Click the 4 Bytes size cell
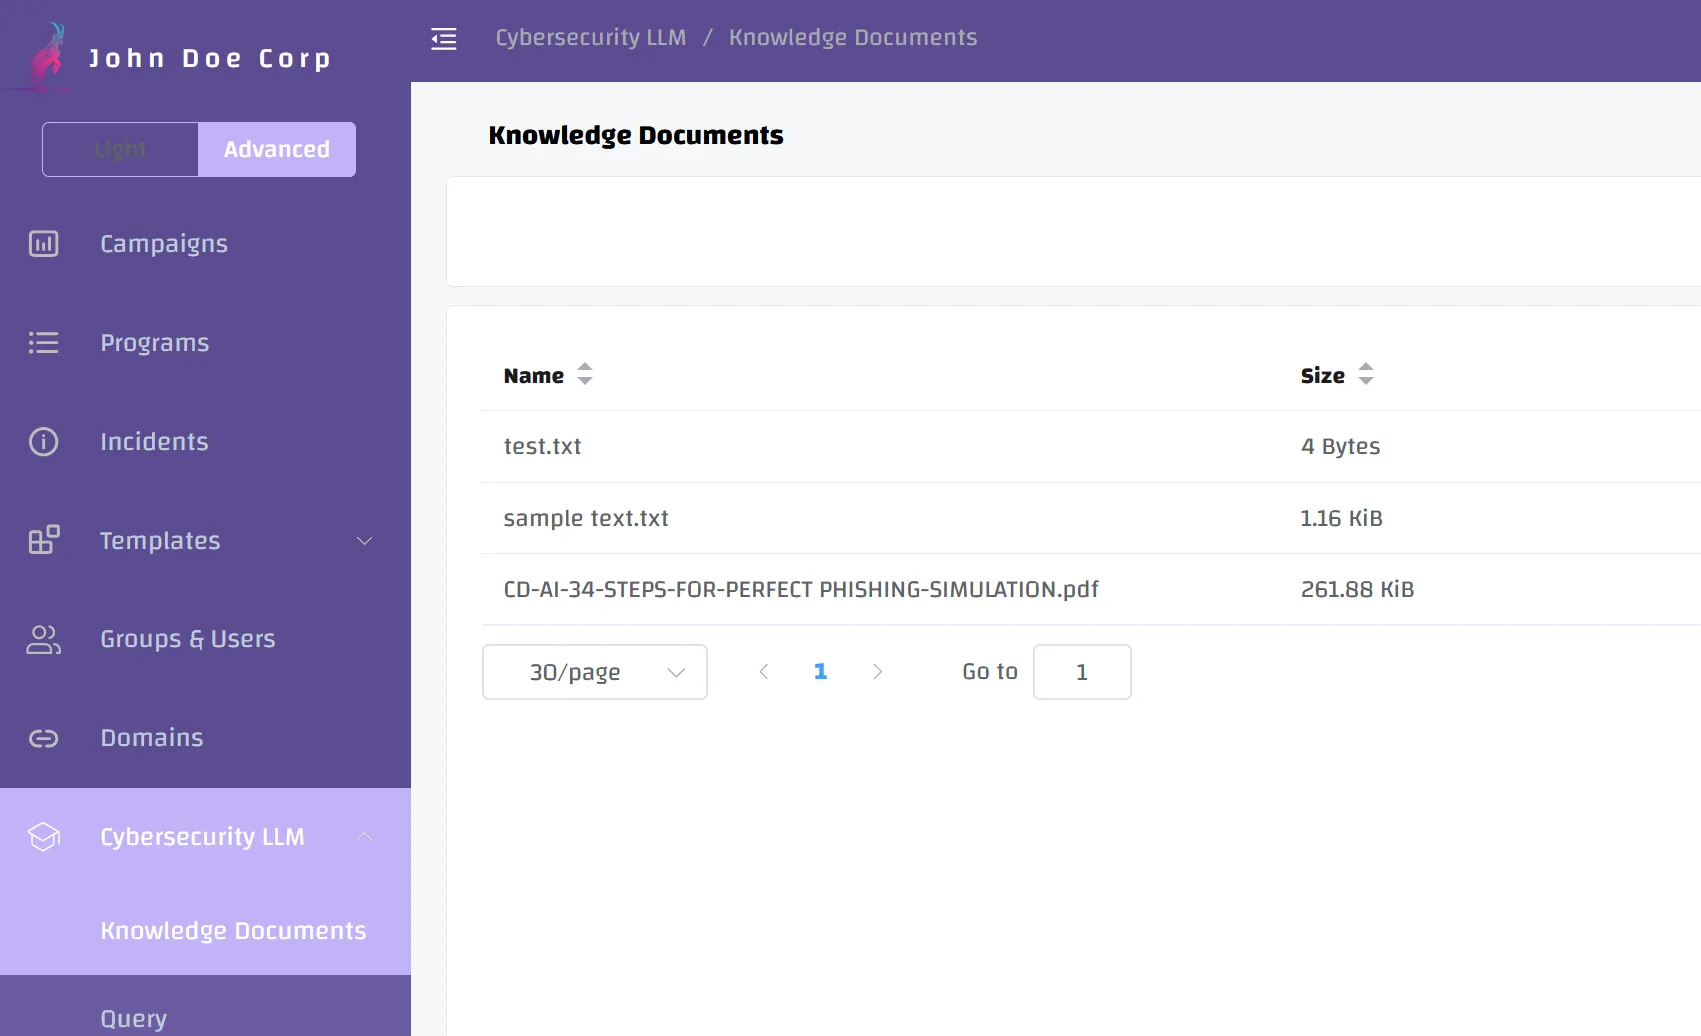This screenshot has width=1701, height=1036. (1340, 446)
